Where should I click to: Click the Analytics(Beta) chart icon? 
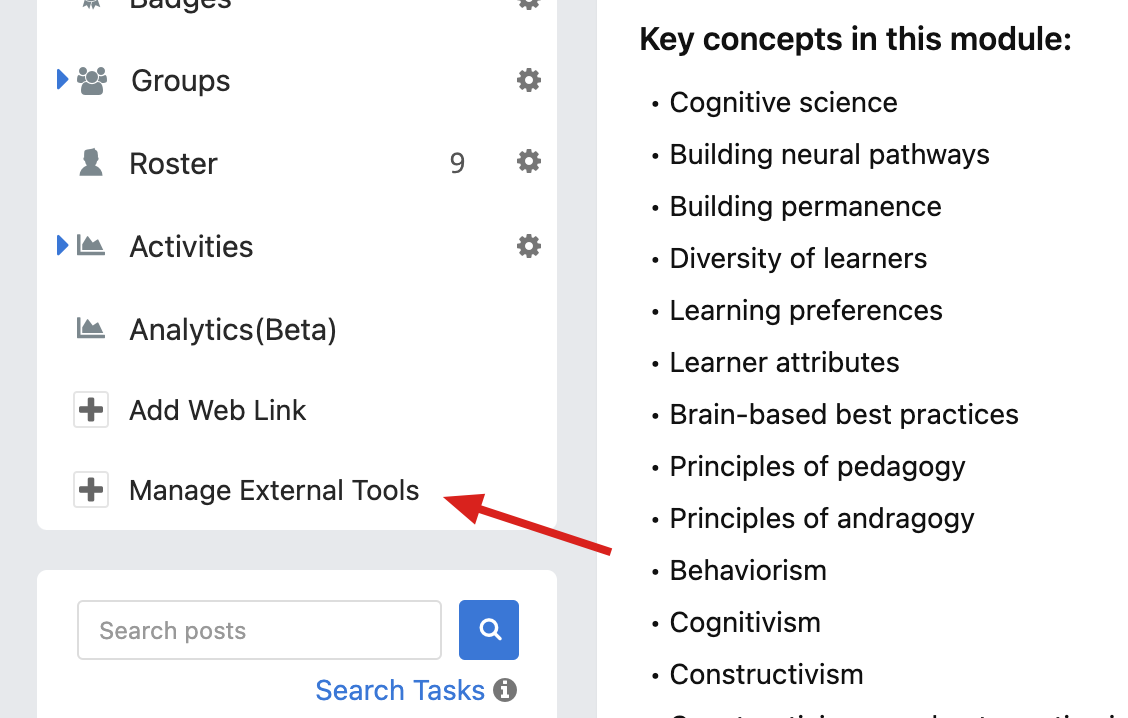(x=91, y=329)
